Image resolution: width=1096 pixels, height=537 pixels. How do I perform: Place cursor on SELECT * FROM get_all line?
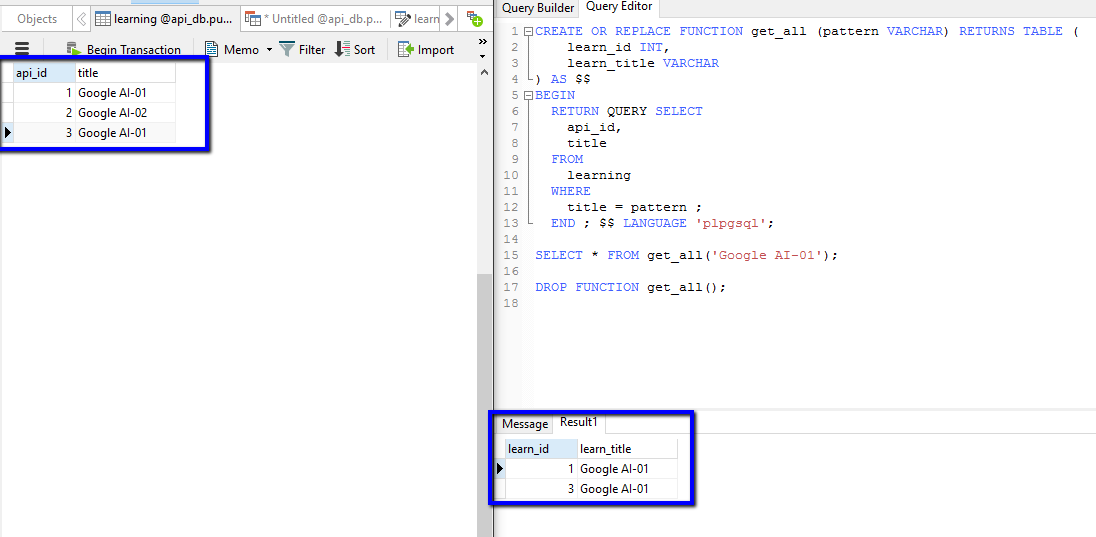[x=686, y=255]
